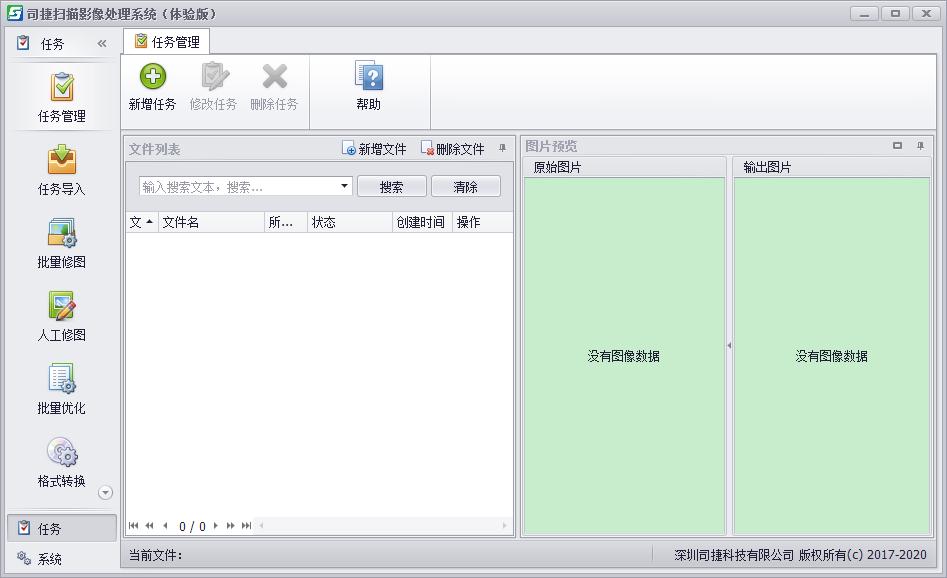The image size is (947, 578).
Task: Open 批量优化 in the sidebar
Action: pos(62,389)
